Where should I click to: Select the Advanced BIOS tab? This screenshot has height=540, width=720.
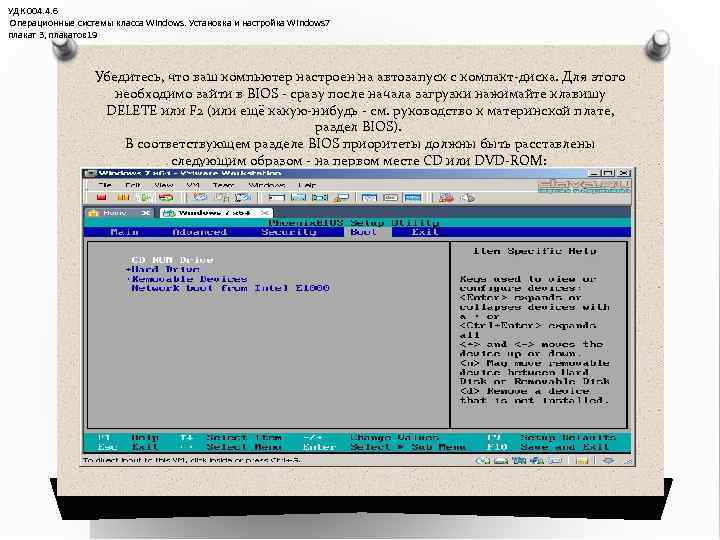(x=200, y=232)
